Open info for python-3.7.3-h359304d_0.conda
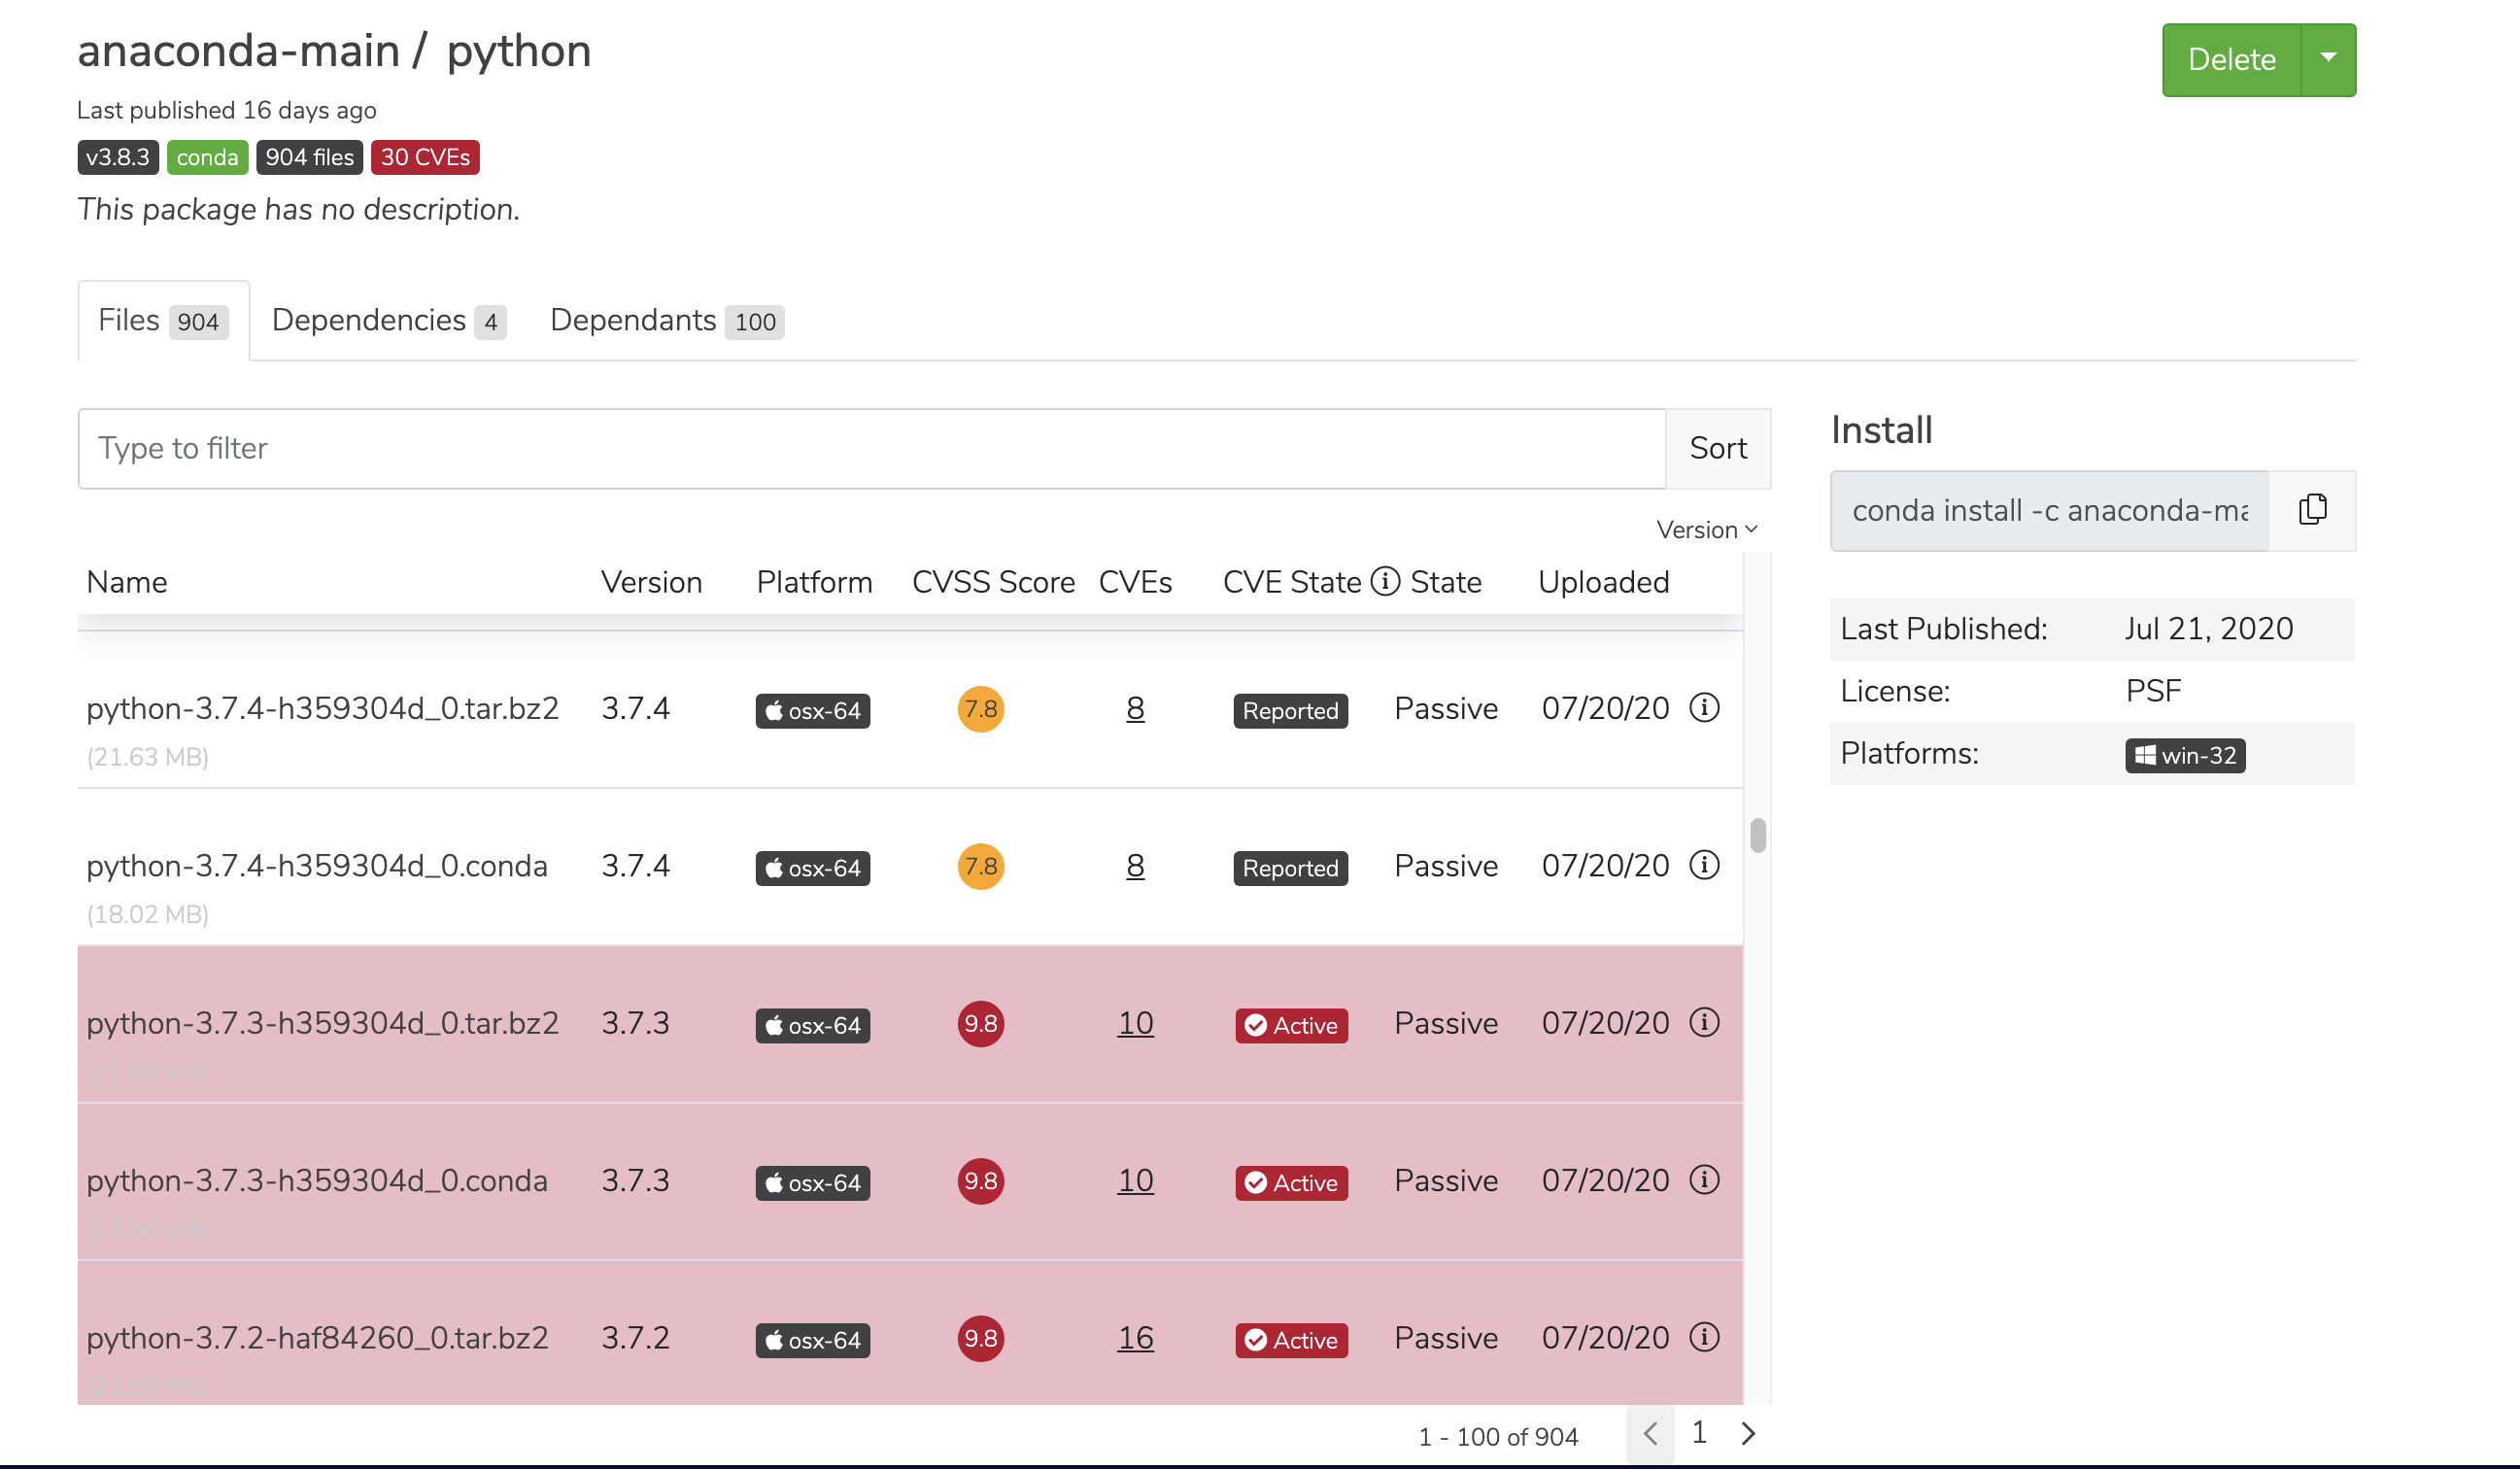This screenshot has width=2520, height=1469. pos(1704,1180)
